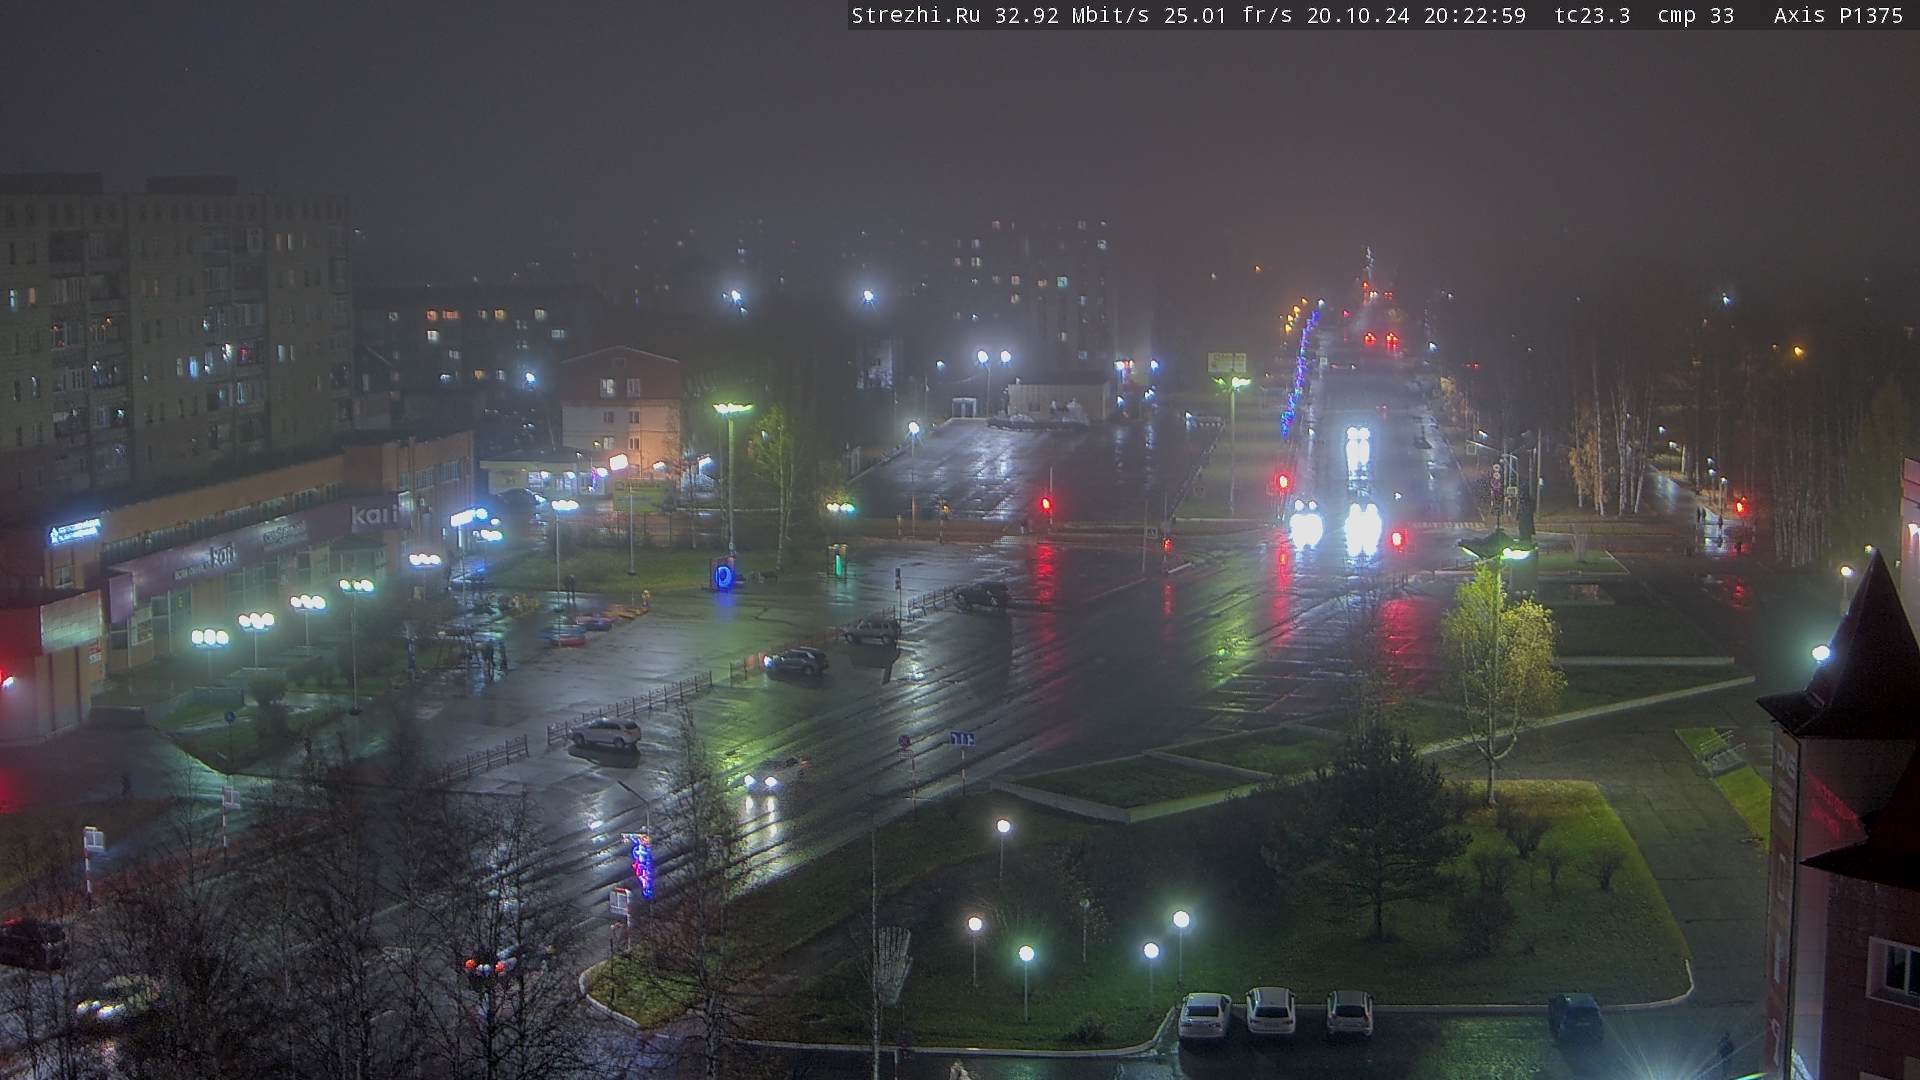Click the 20:22:59 time stamp
This screenshot has width=1920, height=1080.
tap(1475, 15)
